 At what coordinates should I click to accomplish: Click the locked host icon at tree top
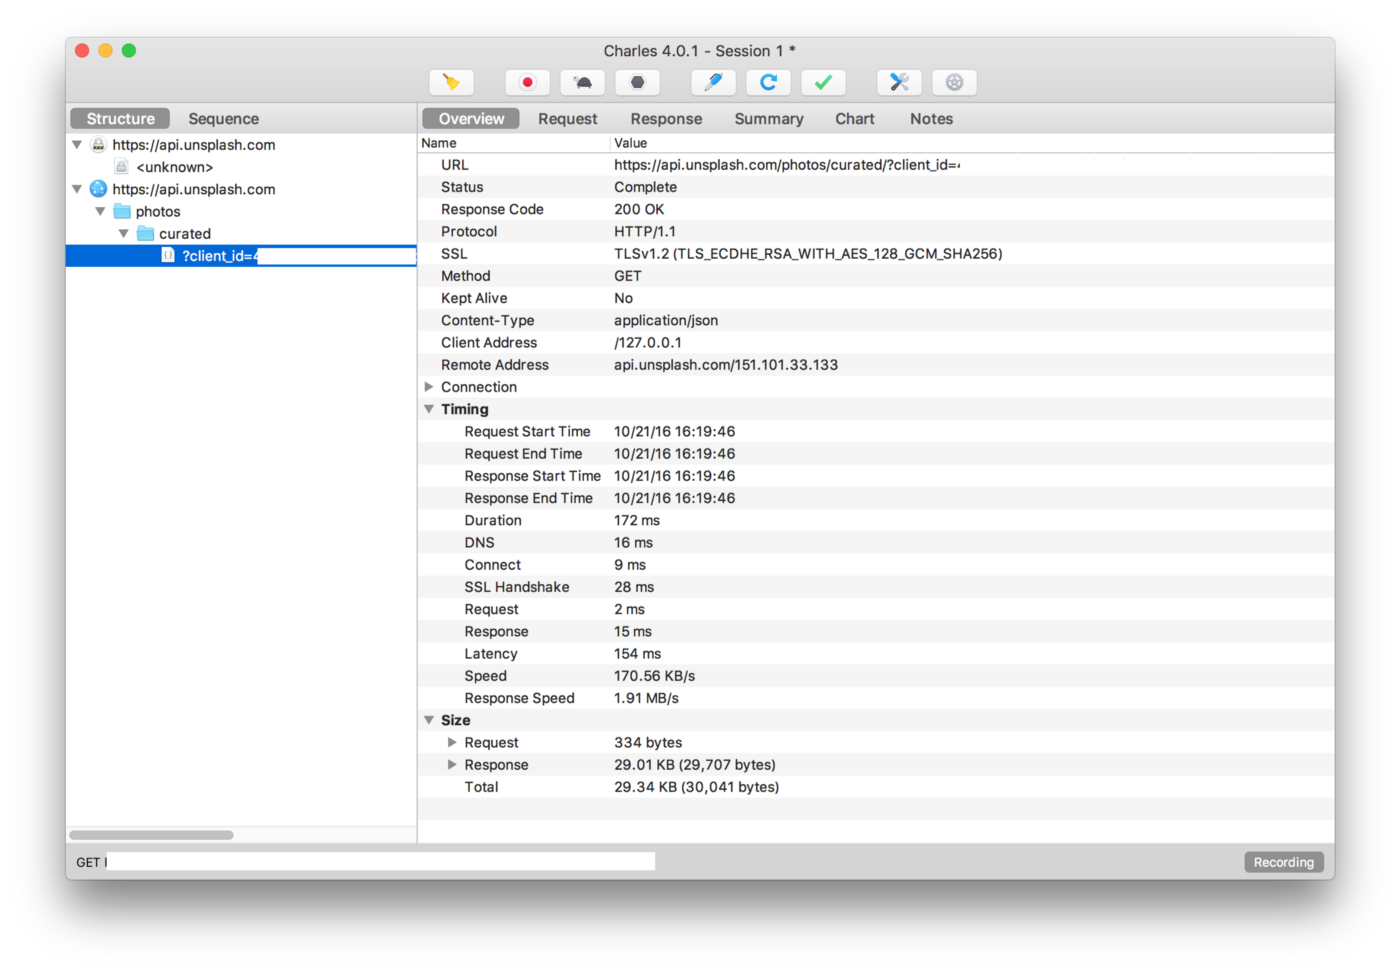(x=98, y=144)
